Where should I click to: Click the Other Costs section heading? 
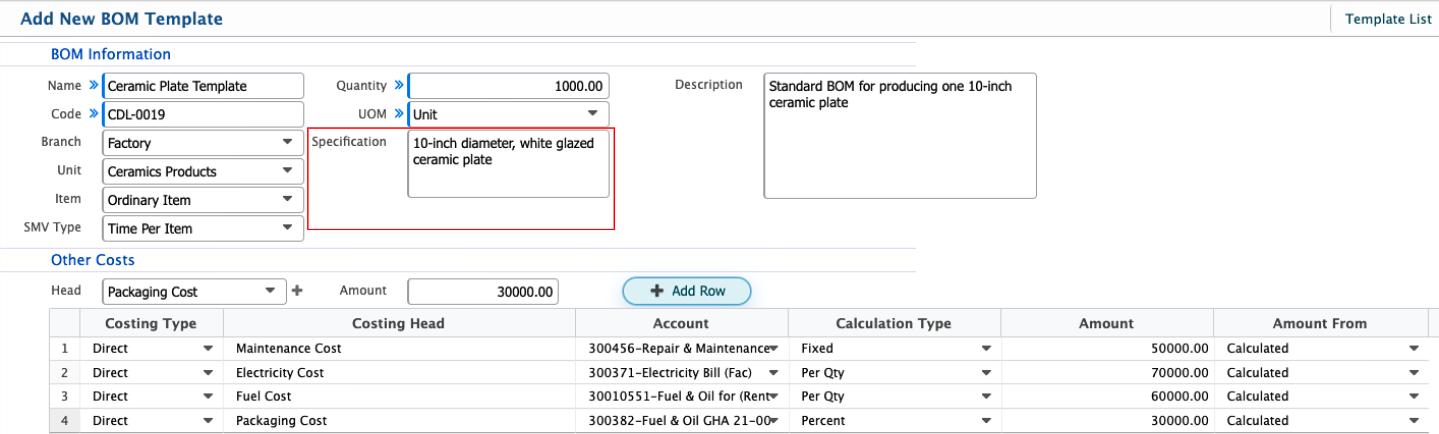pos(93,260)
